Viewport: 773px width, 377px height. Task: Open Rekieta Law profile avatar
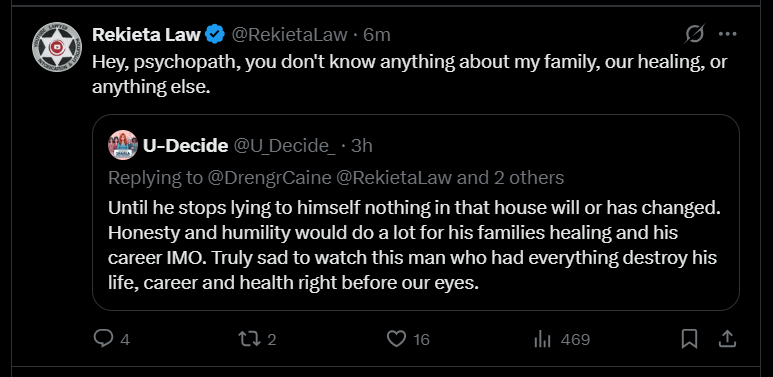point(57,47)
